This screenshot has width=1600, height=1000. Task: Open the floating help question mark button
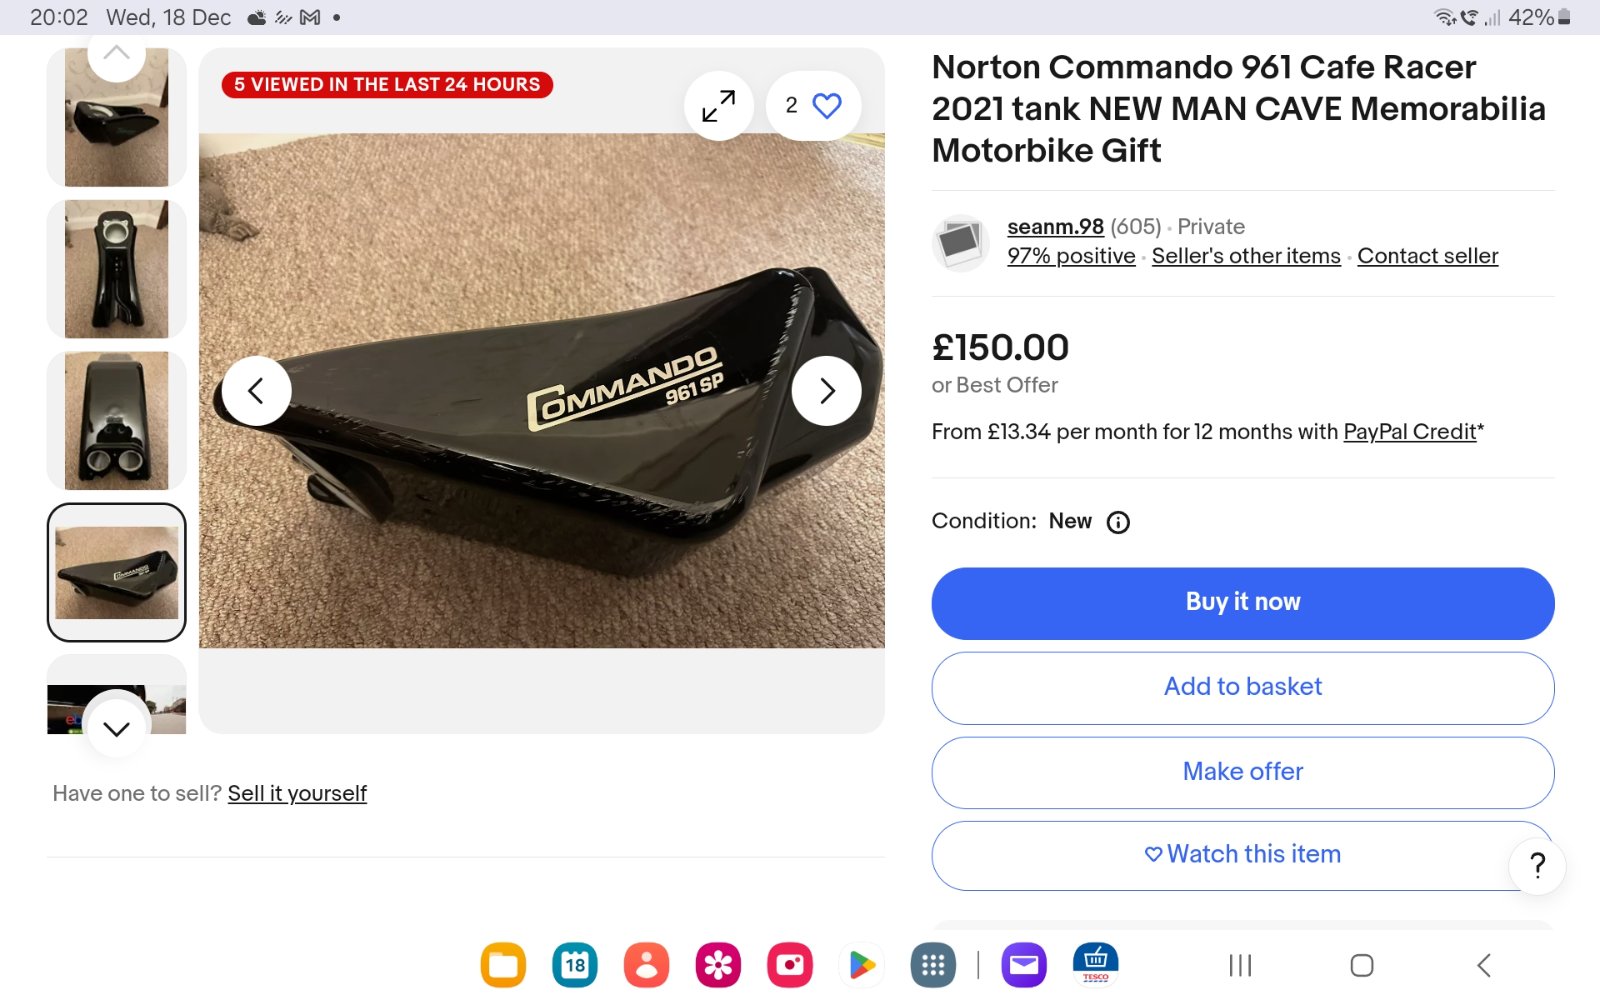(x=1537, y=865)
